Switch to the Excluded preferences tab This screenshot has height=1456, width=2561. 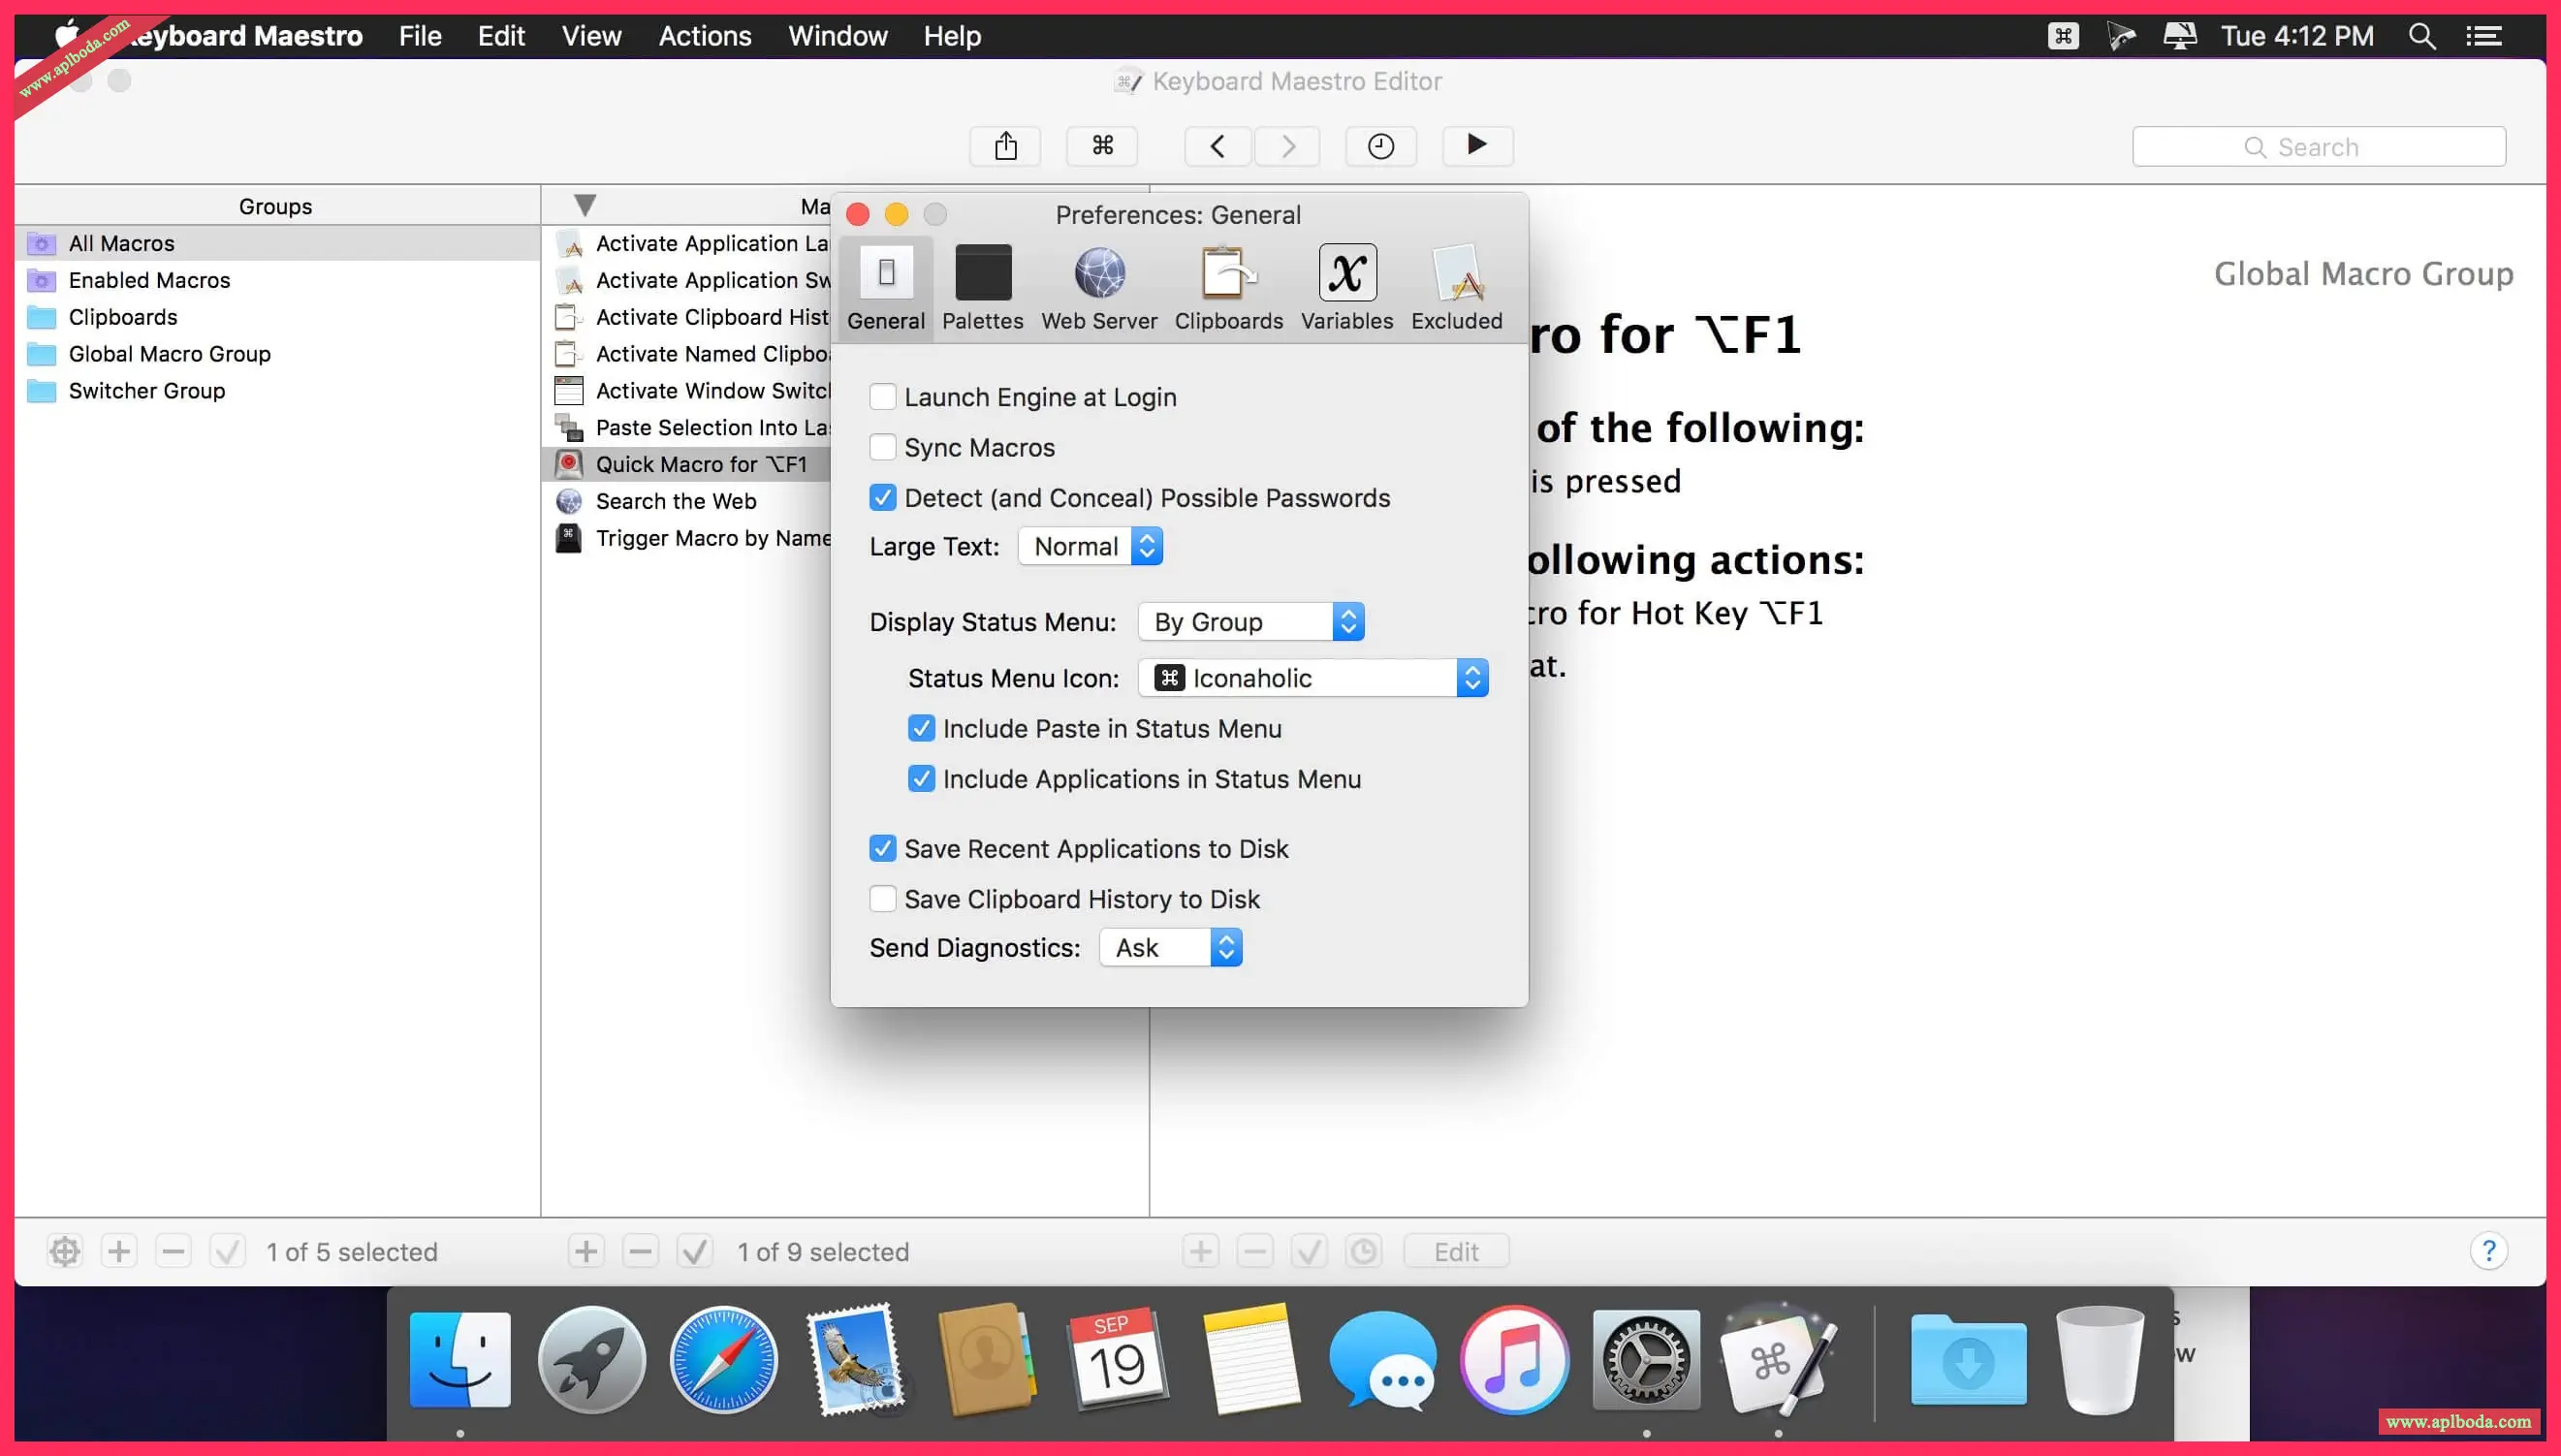pyautogui.click(x=1456, y=288)
